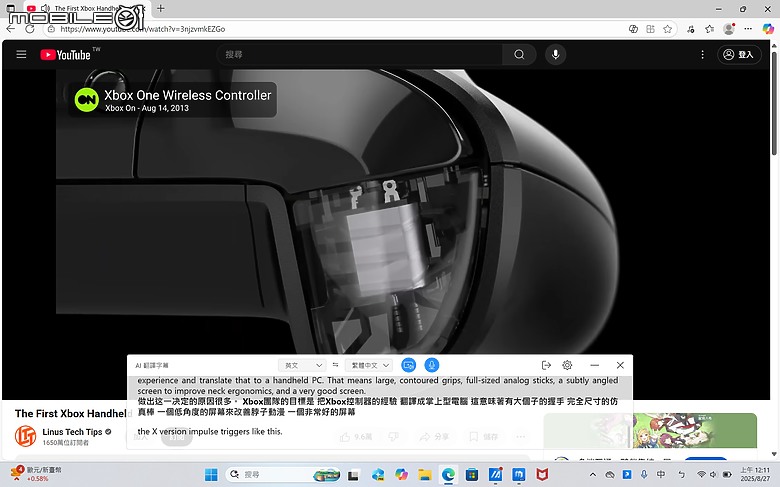Open source language 英文 dropdown
The height and width of the screenshot is (487, 780).
pyautogui.click(x=302, y=365)
